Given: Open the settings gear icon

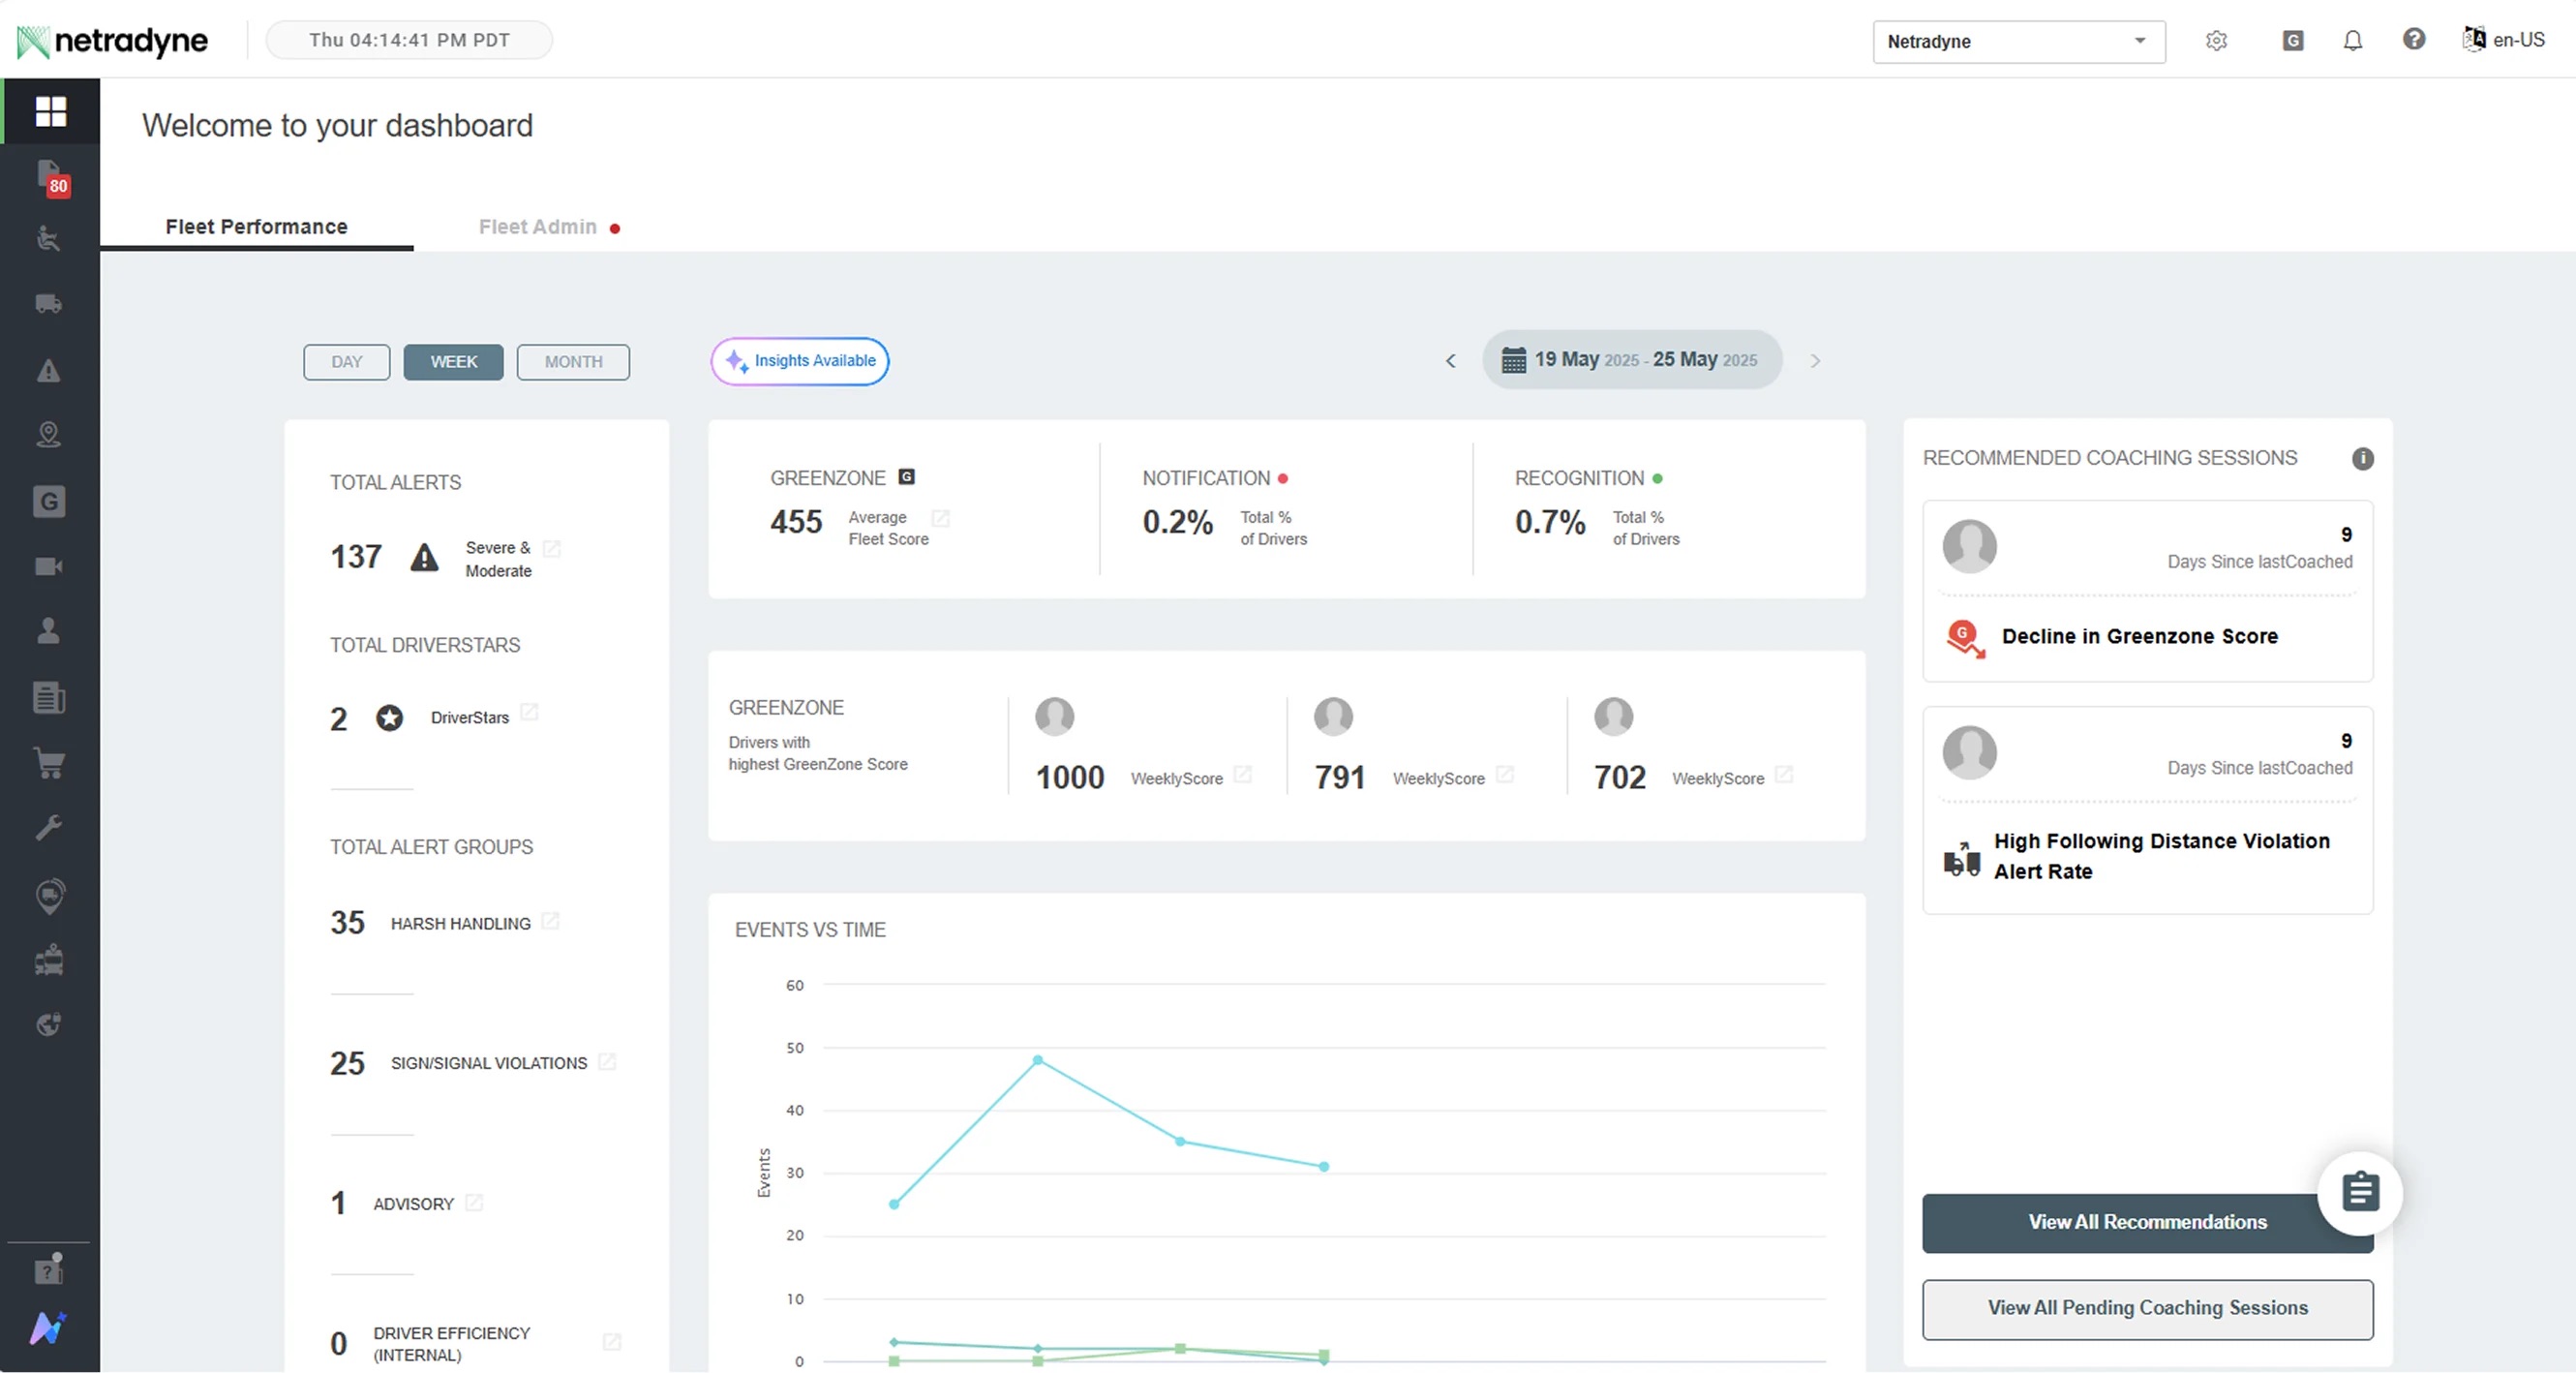Looking at the screenshot, I should click(2216, 41).
